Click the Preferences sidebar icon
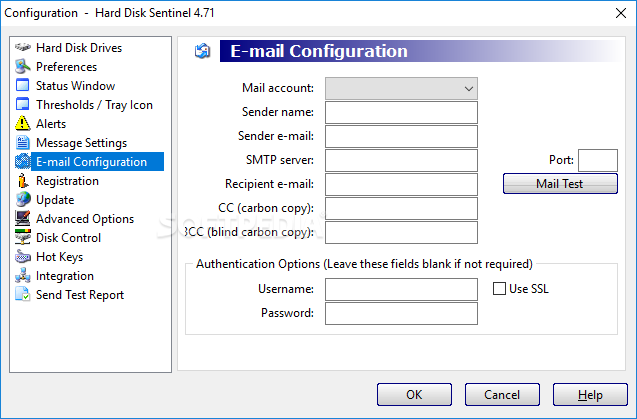This screenshot has width=637, height=419. click(x=23, y=66)
